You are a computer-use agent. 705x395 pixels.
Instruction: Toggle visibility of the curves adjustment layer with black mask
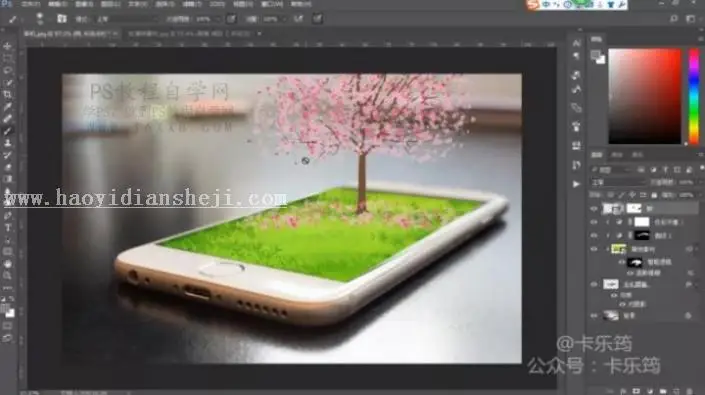click(x=594, y=235)
